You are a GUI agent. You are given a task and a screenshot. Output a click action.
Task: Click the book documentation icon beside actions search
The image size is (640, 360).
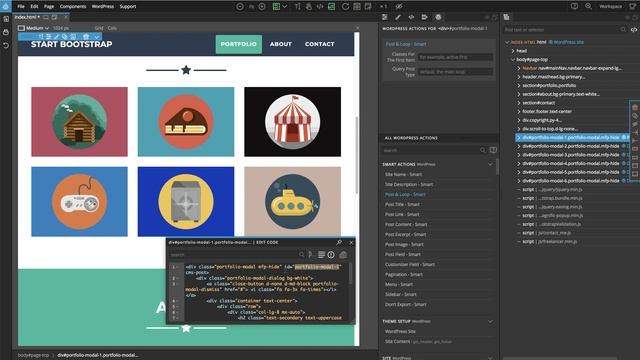(x=493, y=150)
